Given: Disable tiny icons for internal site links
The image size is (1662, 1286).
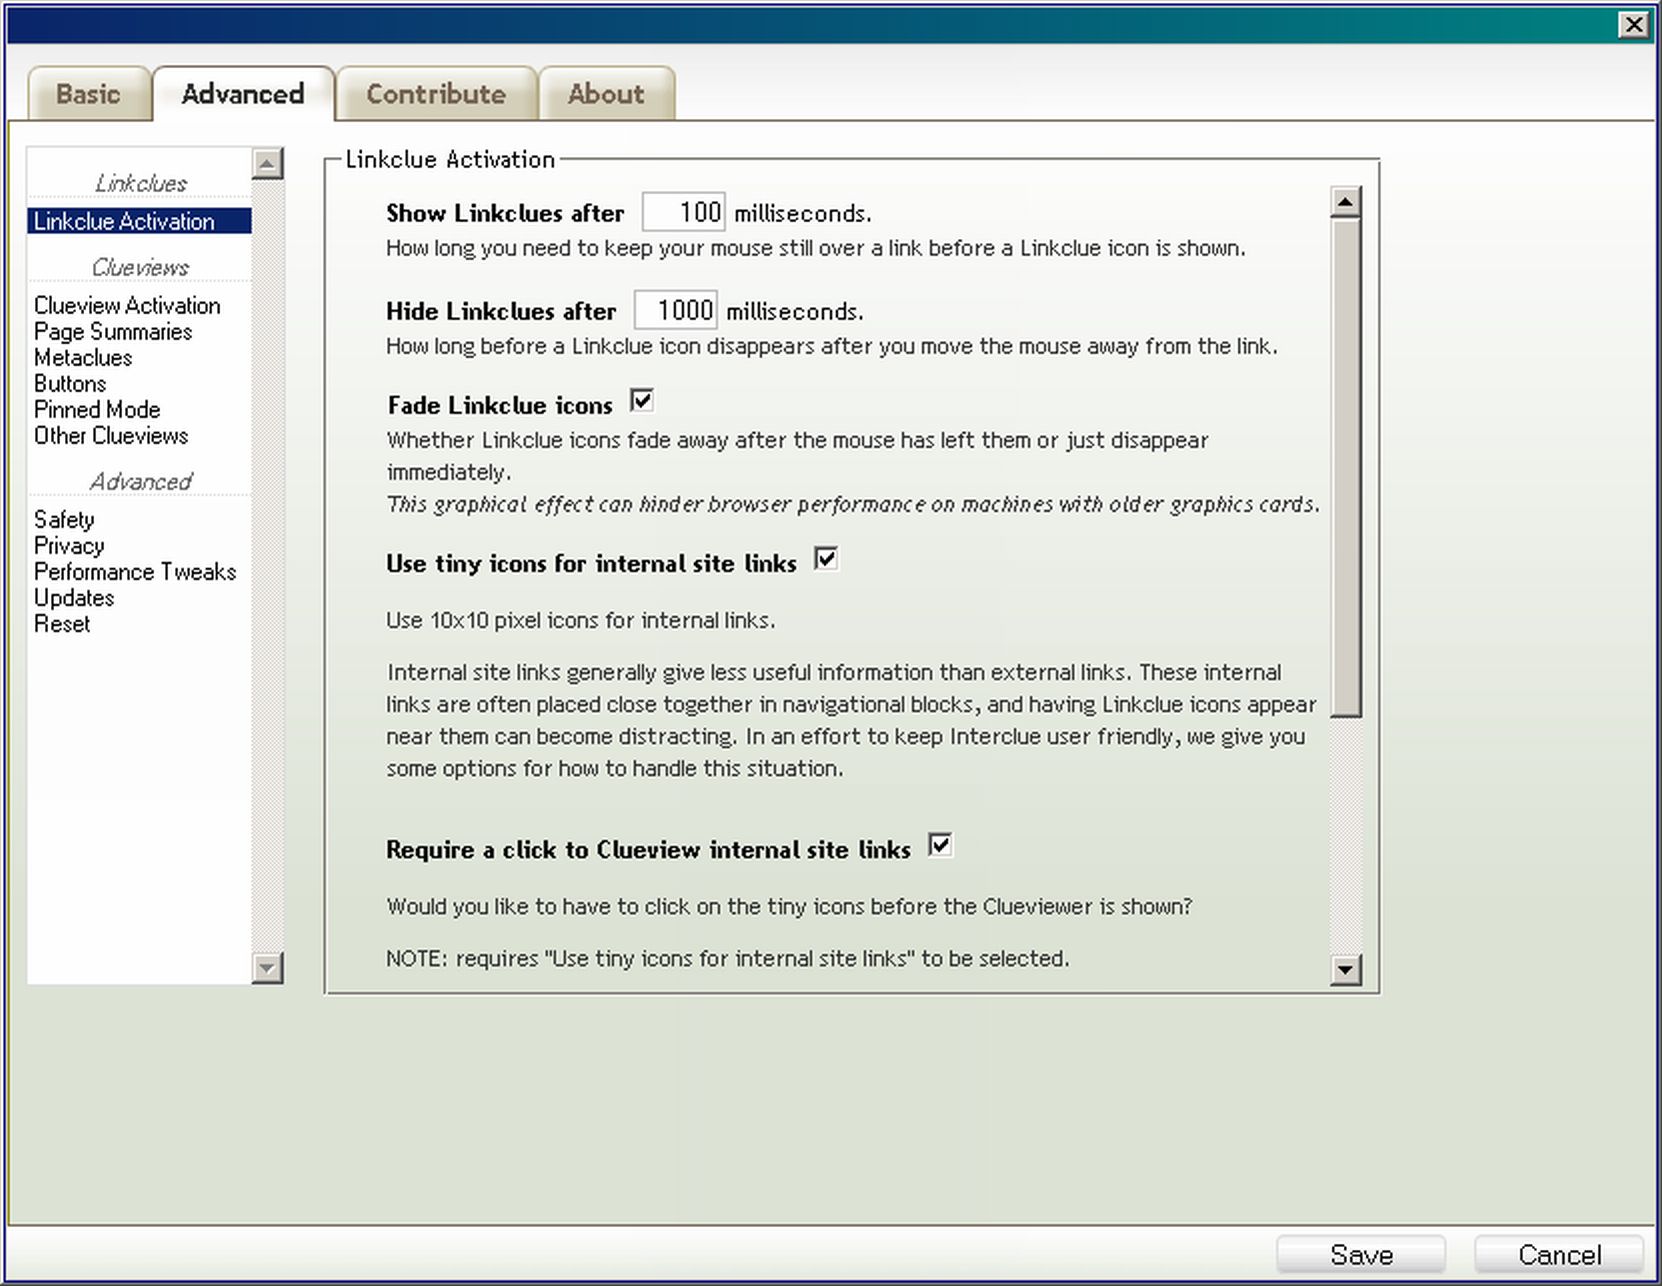Looking at the screenshot, I should (826, 560).
